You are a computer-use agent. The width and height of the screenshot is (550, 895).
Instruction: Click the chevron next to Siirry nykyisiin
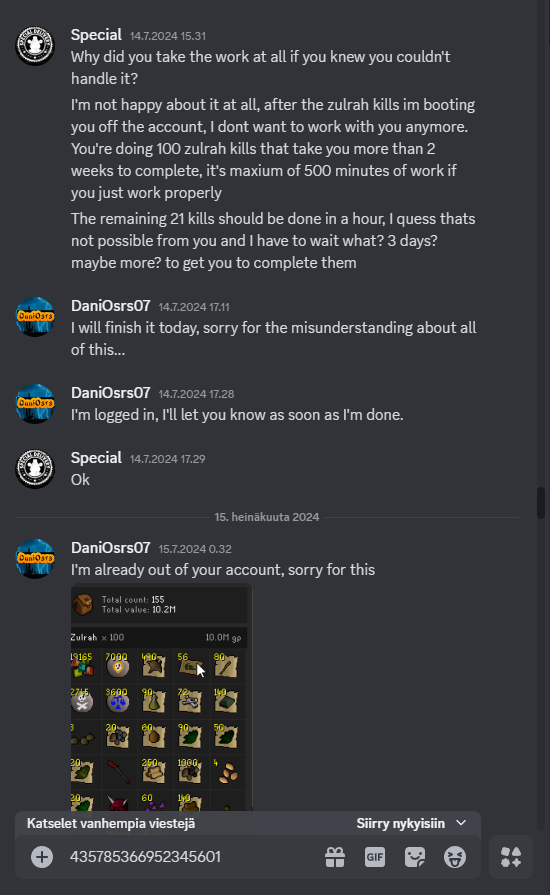coord(461,823)
